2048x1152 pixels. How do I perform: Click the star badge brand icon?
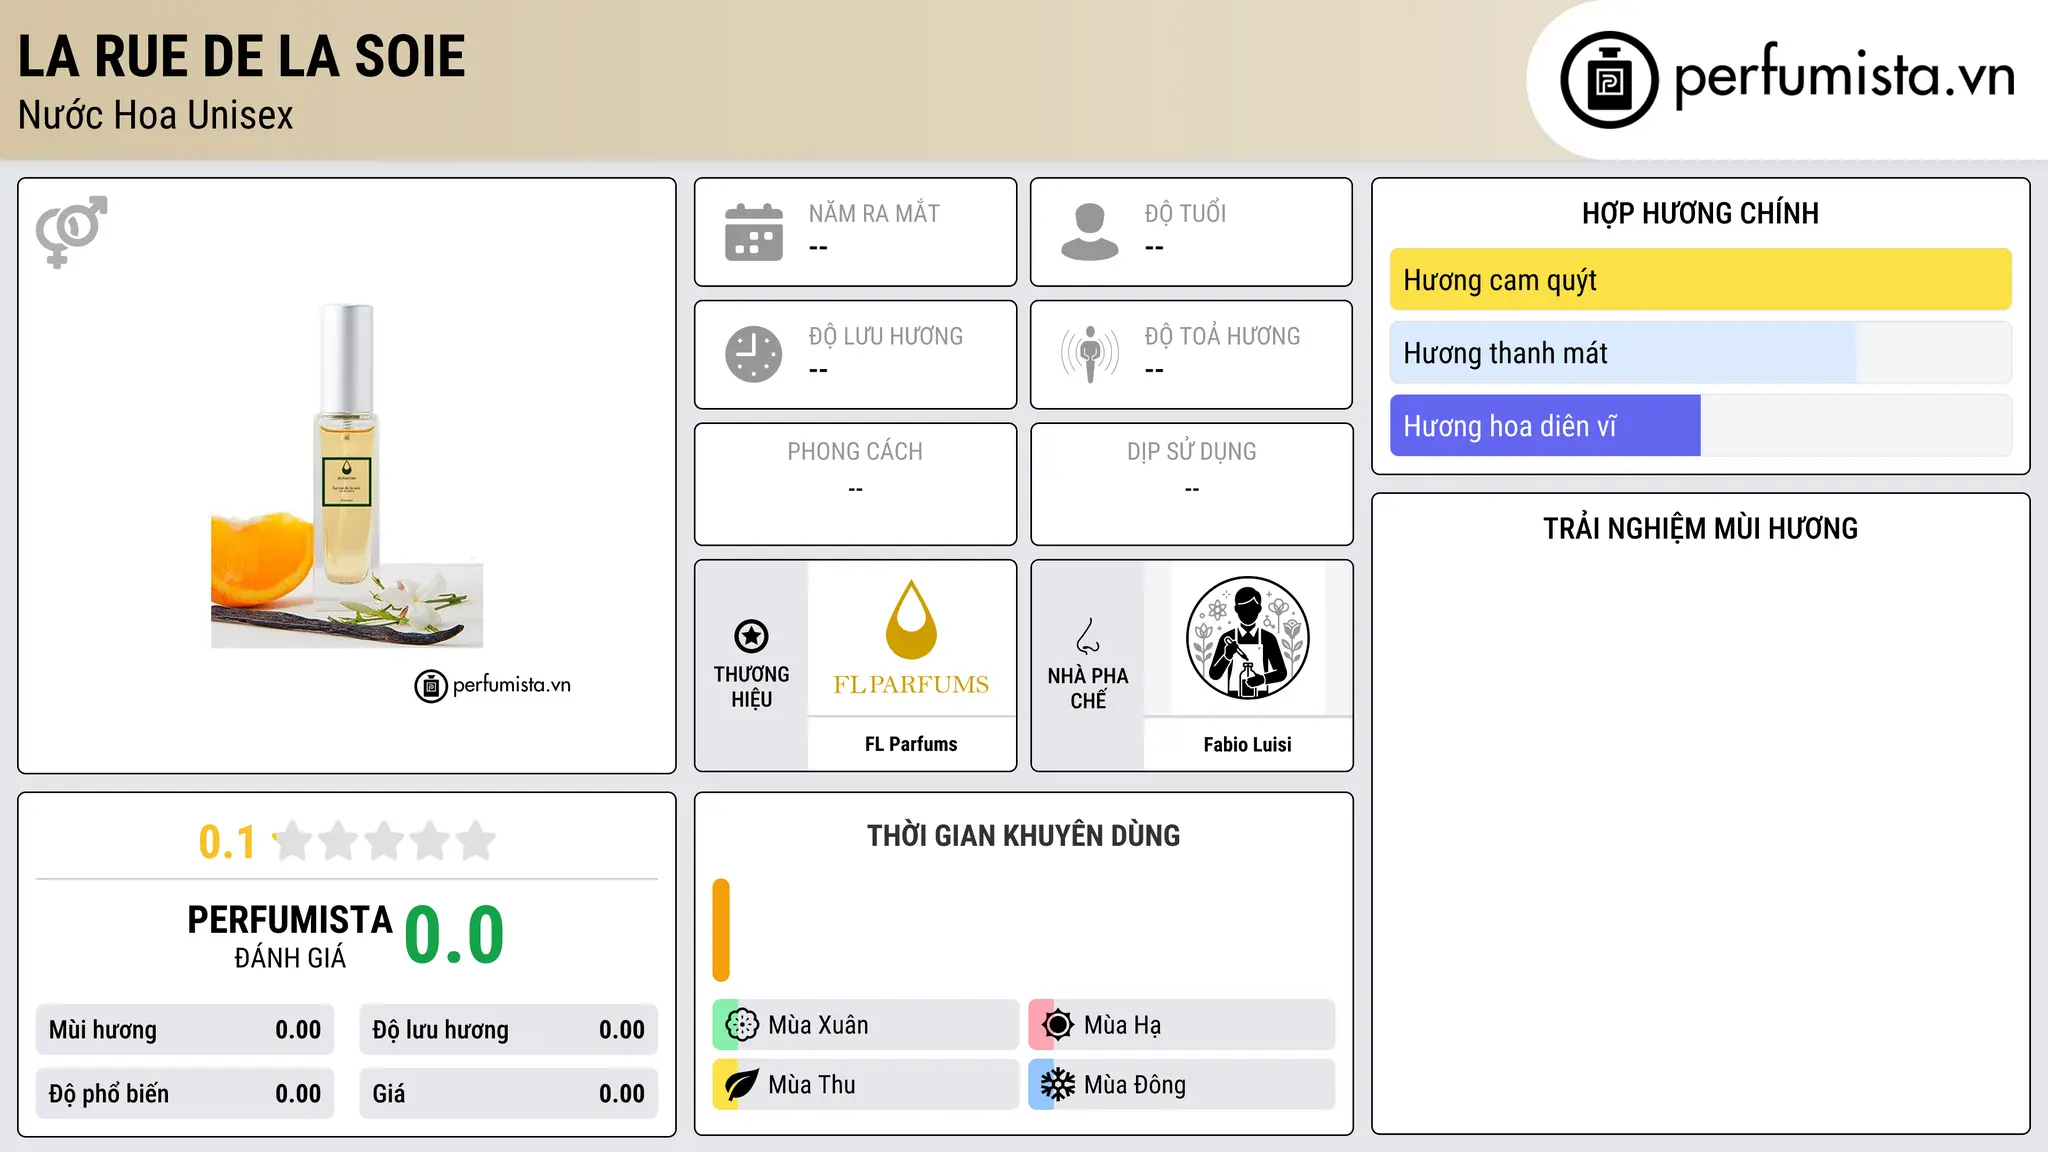pos(751,636)
